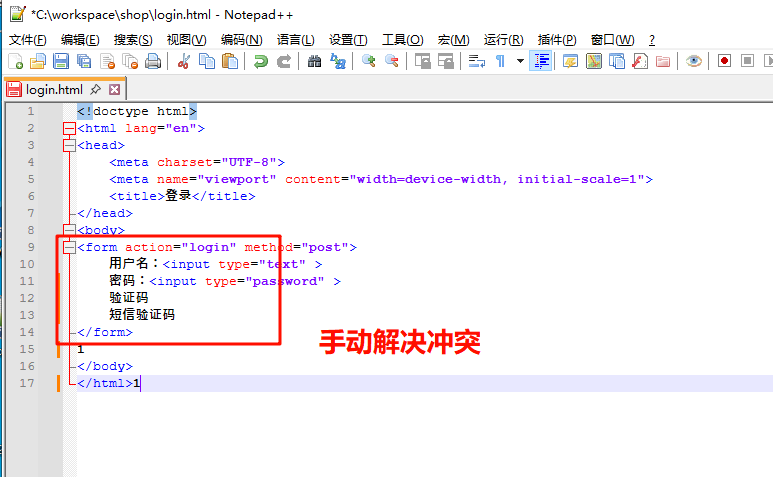Open the 搜索(S) menu
This screenshot has width=773, height=477.
(x=133, y=40)
